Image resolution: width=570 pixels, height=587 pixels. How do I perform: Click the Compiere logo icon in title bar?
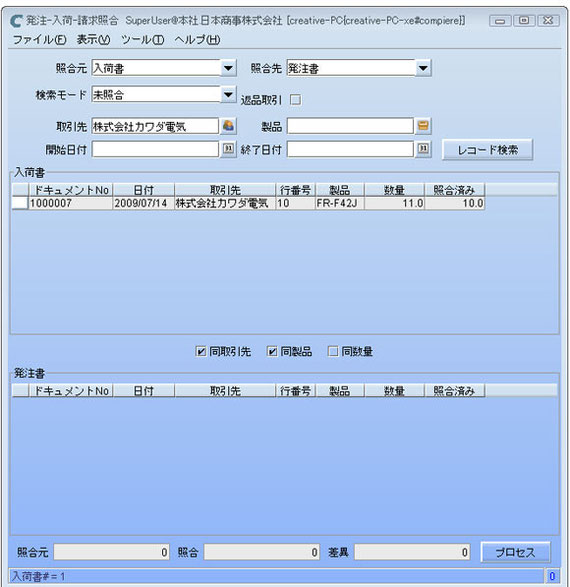tap(16, 21)
